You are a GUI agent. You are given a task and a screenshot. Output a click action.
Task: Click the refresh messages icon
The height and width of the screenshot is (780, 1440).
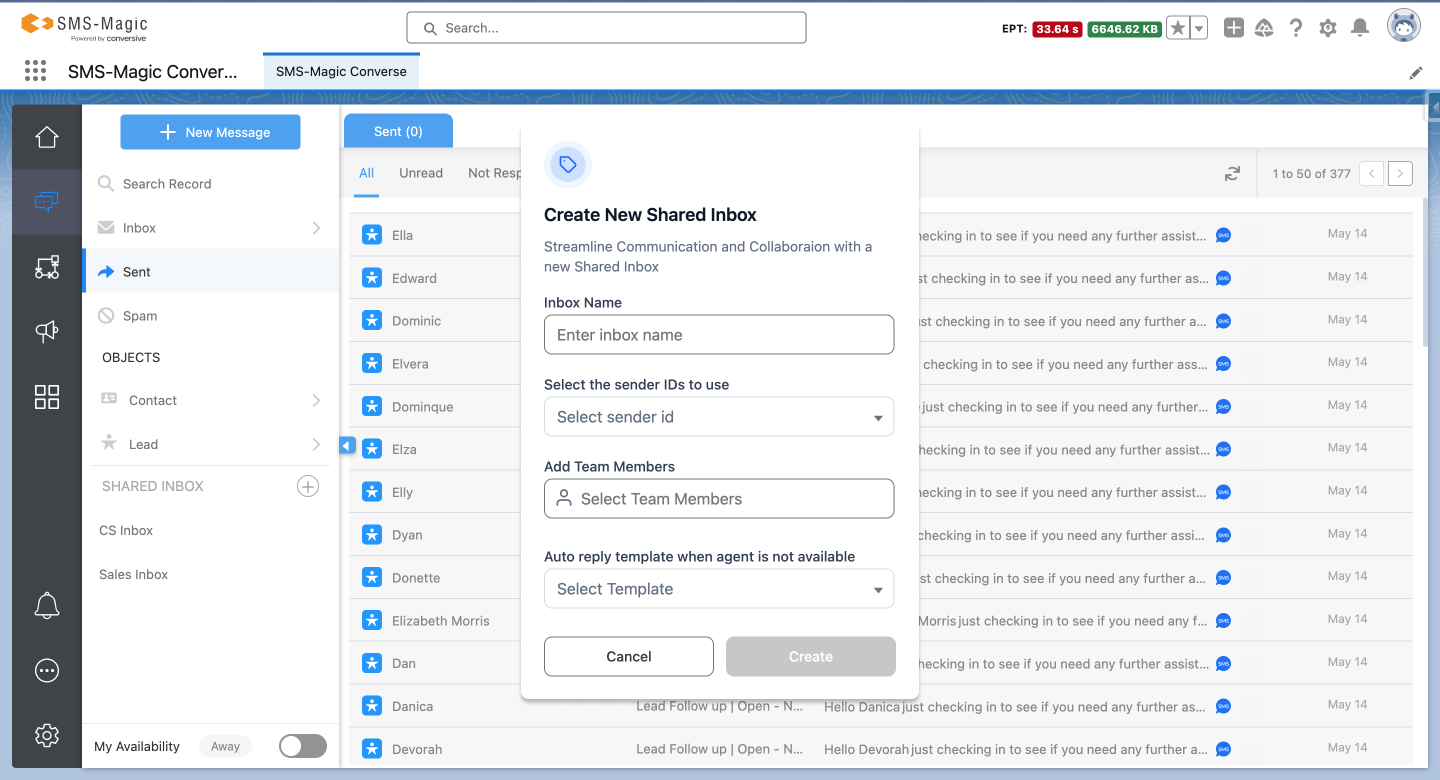click(x=1232, y=173)
